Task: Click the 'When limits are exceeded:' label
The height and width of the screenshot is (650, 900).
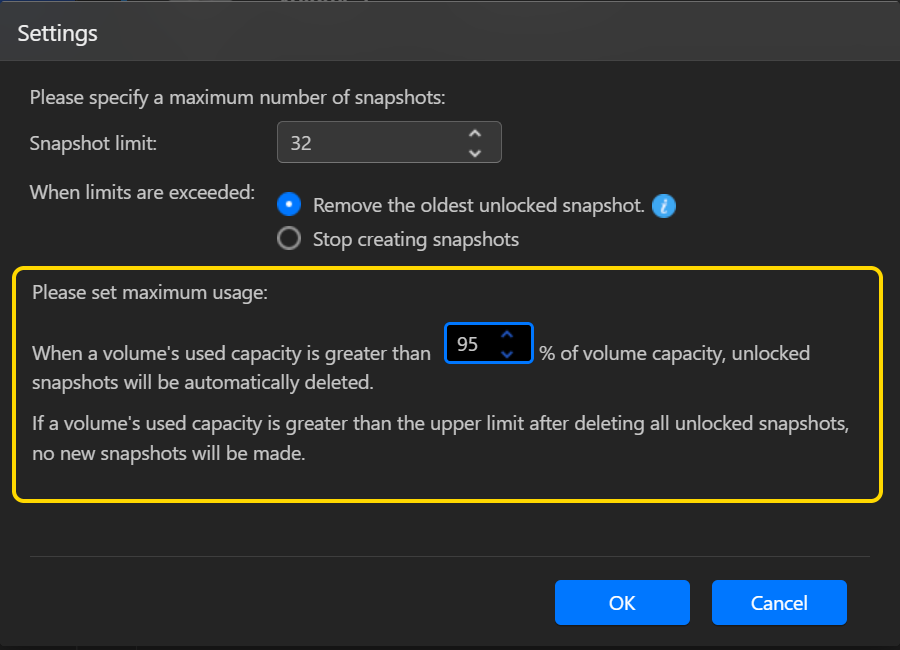Action: tap(143, 191)
